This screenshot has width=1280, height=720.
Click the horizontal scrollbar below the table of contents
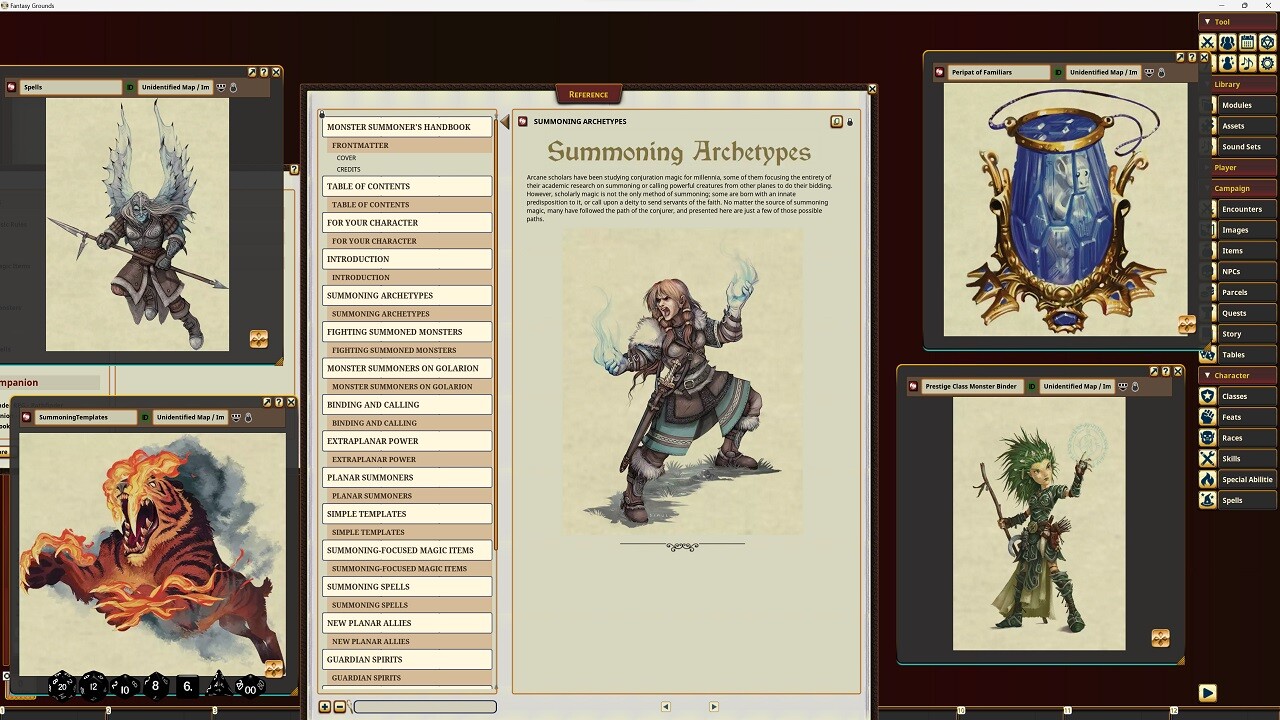pyautogui.click(x=424, y=706)
